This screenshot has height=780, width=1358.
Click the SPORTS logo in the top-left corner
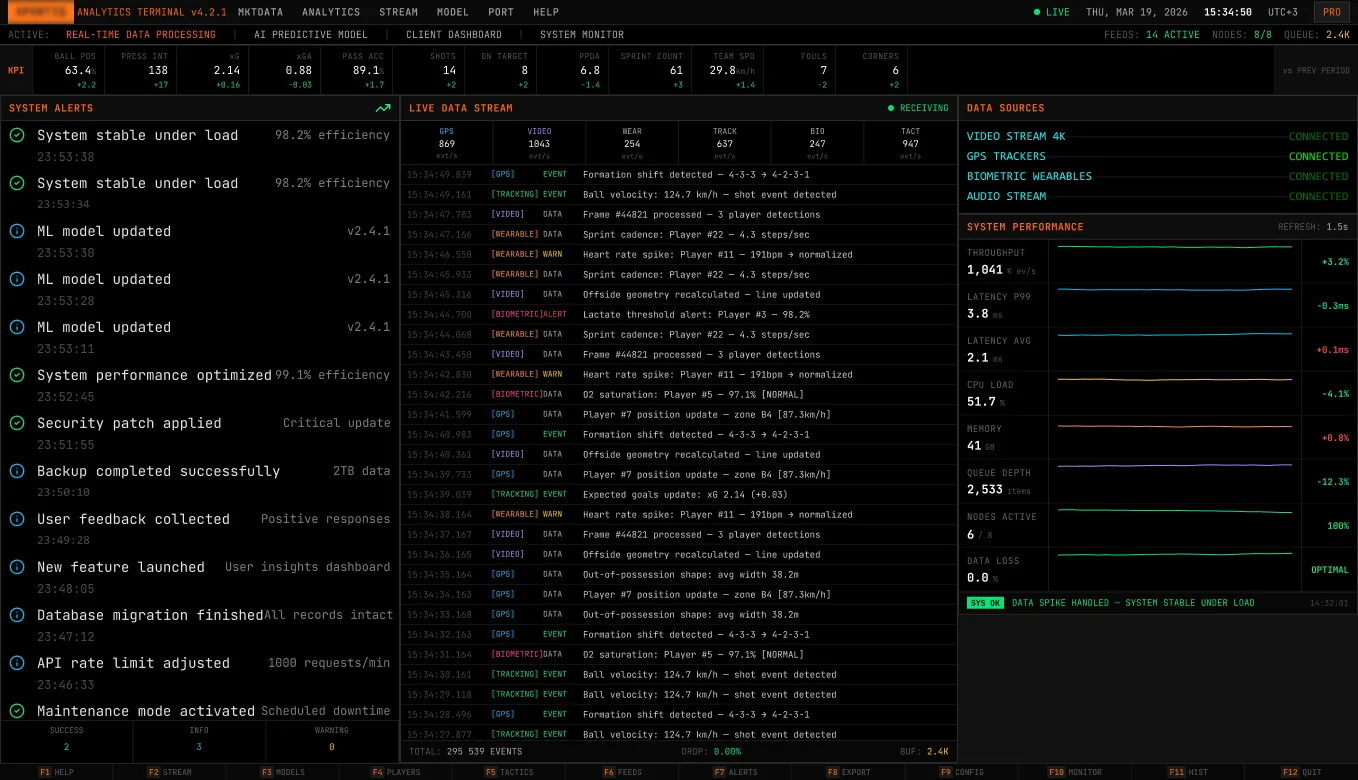tap(40, 12)
